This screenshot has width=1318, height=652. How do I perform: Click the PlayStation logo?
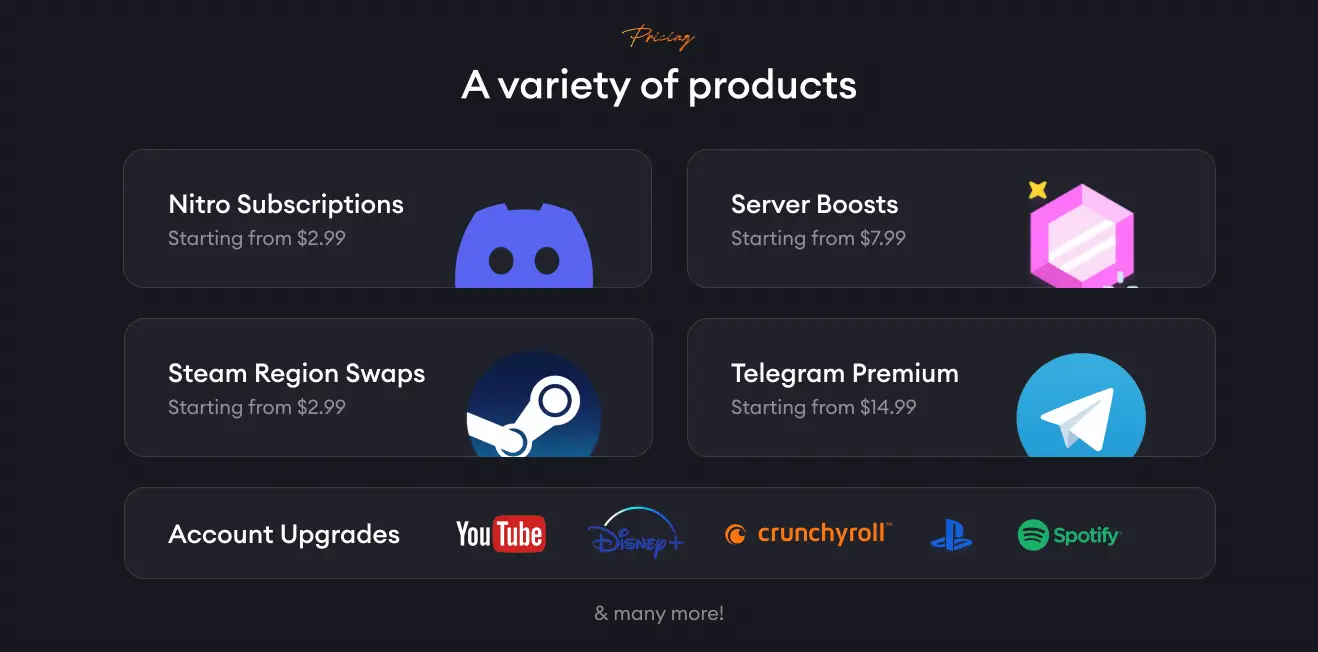(951, 535)
